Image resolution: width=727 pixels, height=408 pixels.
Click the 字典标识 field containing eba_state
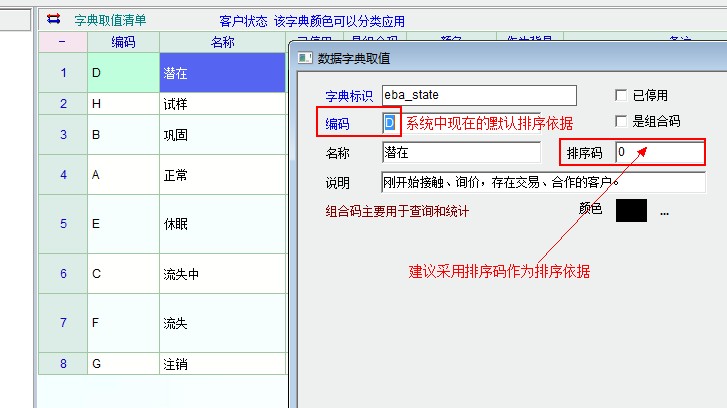(x=479, y=95)
